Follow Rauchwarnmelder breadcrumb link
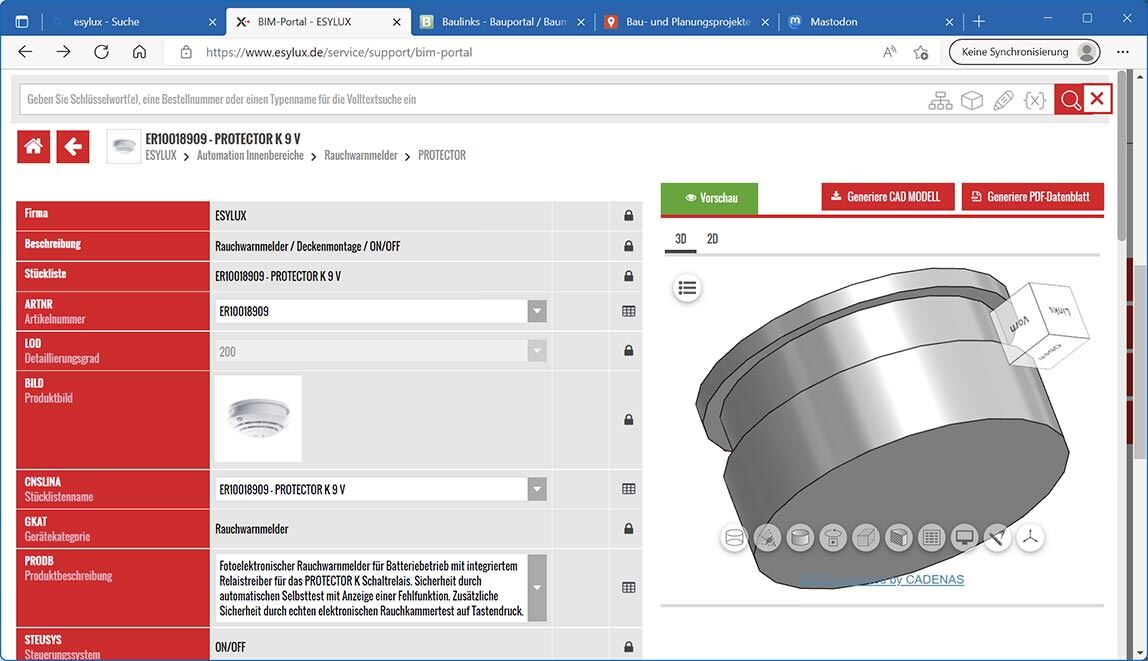The width and height of the screenshot is (1148, 661). (361, 155)
